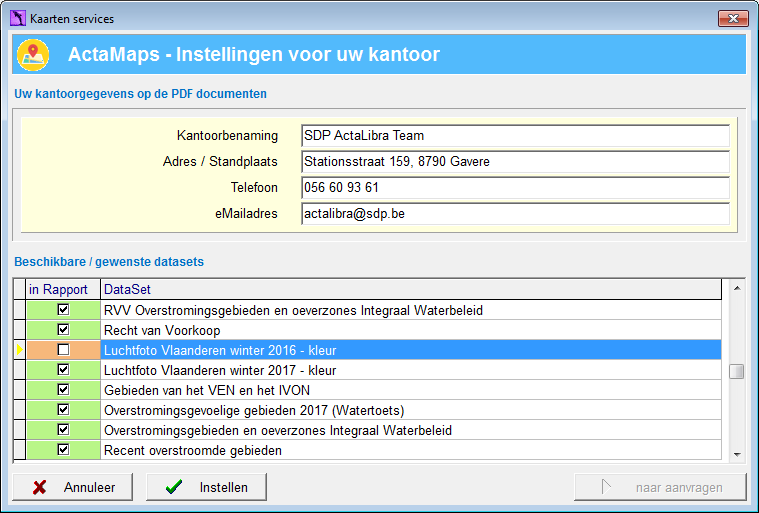Uncheck Luchtfoto Vlaanderen winter 2017 checkbox

click(63, 370)
